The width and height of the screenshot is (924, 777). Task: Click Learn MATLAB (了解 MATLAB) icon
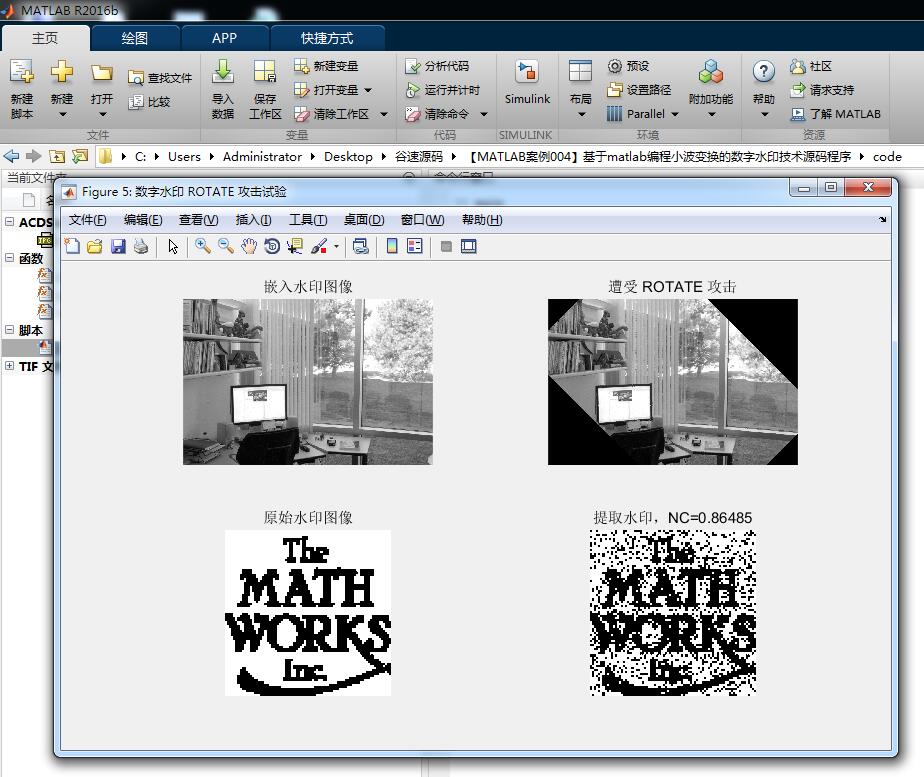point(797,114)
